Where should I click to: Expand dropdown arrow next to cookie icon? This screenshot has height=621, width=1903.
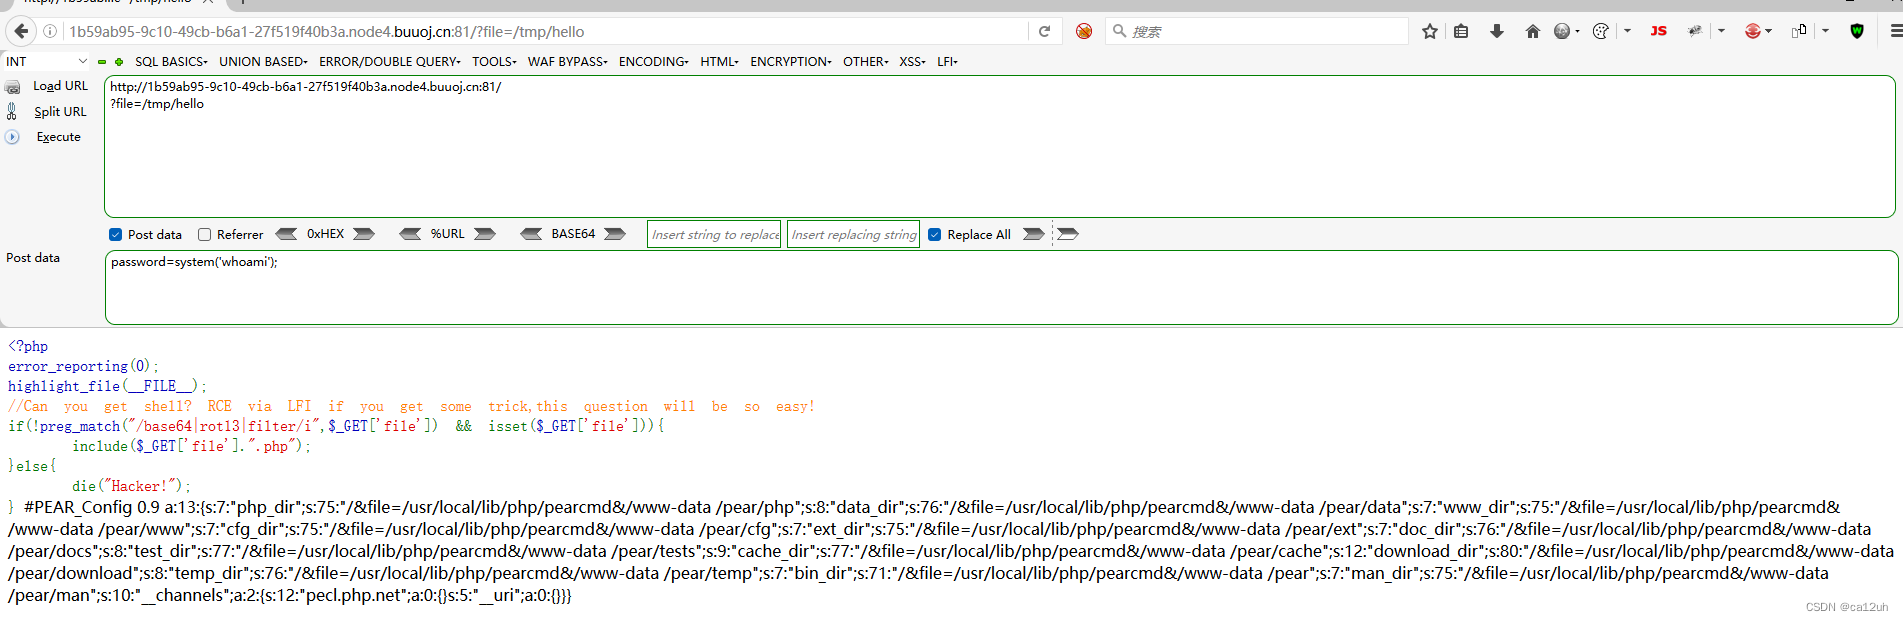point(1627,31)
